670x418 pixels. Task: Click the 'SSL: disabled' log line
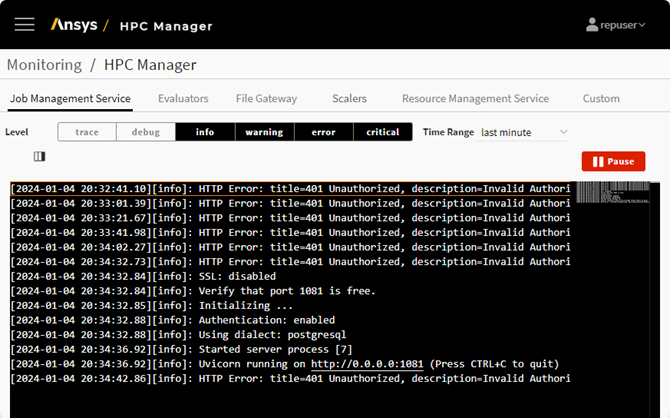point(143,277)
